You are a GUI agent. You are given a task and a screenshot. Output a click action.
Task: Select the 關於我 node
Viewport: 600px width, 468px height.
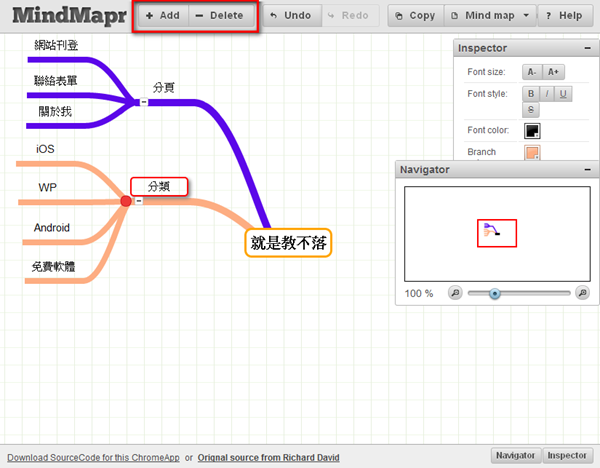tap(55, 112)
